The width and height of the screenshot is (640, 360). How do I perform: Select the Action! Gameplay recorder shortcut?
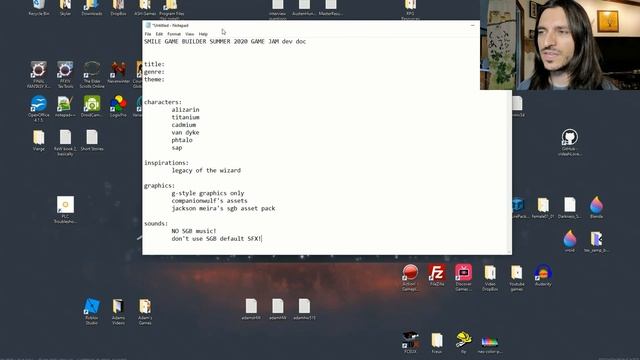pos(410,277)
